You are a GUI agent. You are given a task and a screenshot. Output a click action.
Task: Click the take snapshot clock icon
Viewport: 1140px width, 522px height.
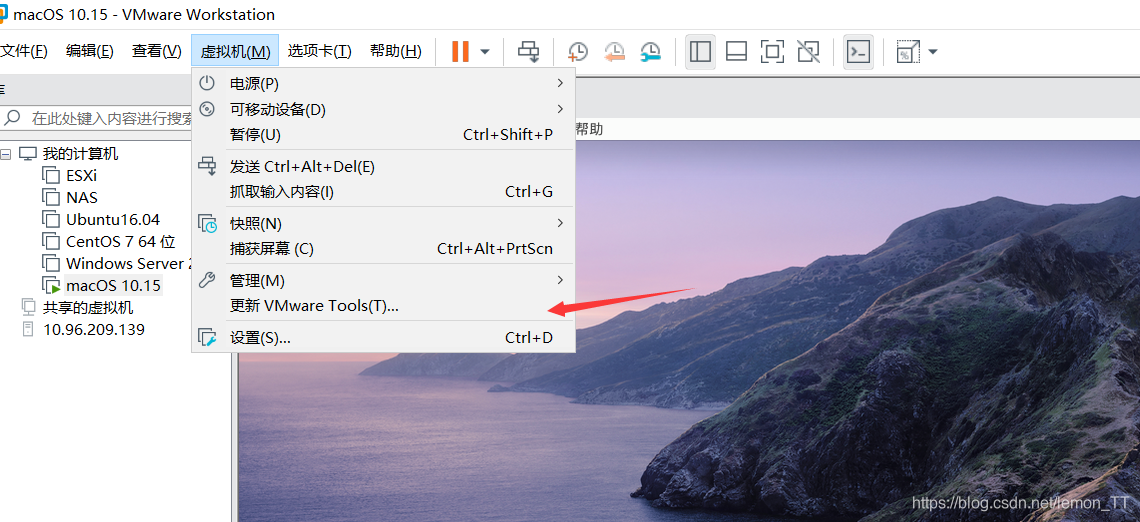[578, 52]
